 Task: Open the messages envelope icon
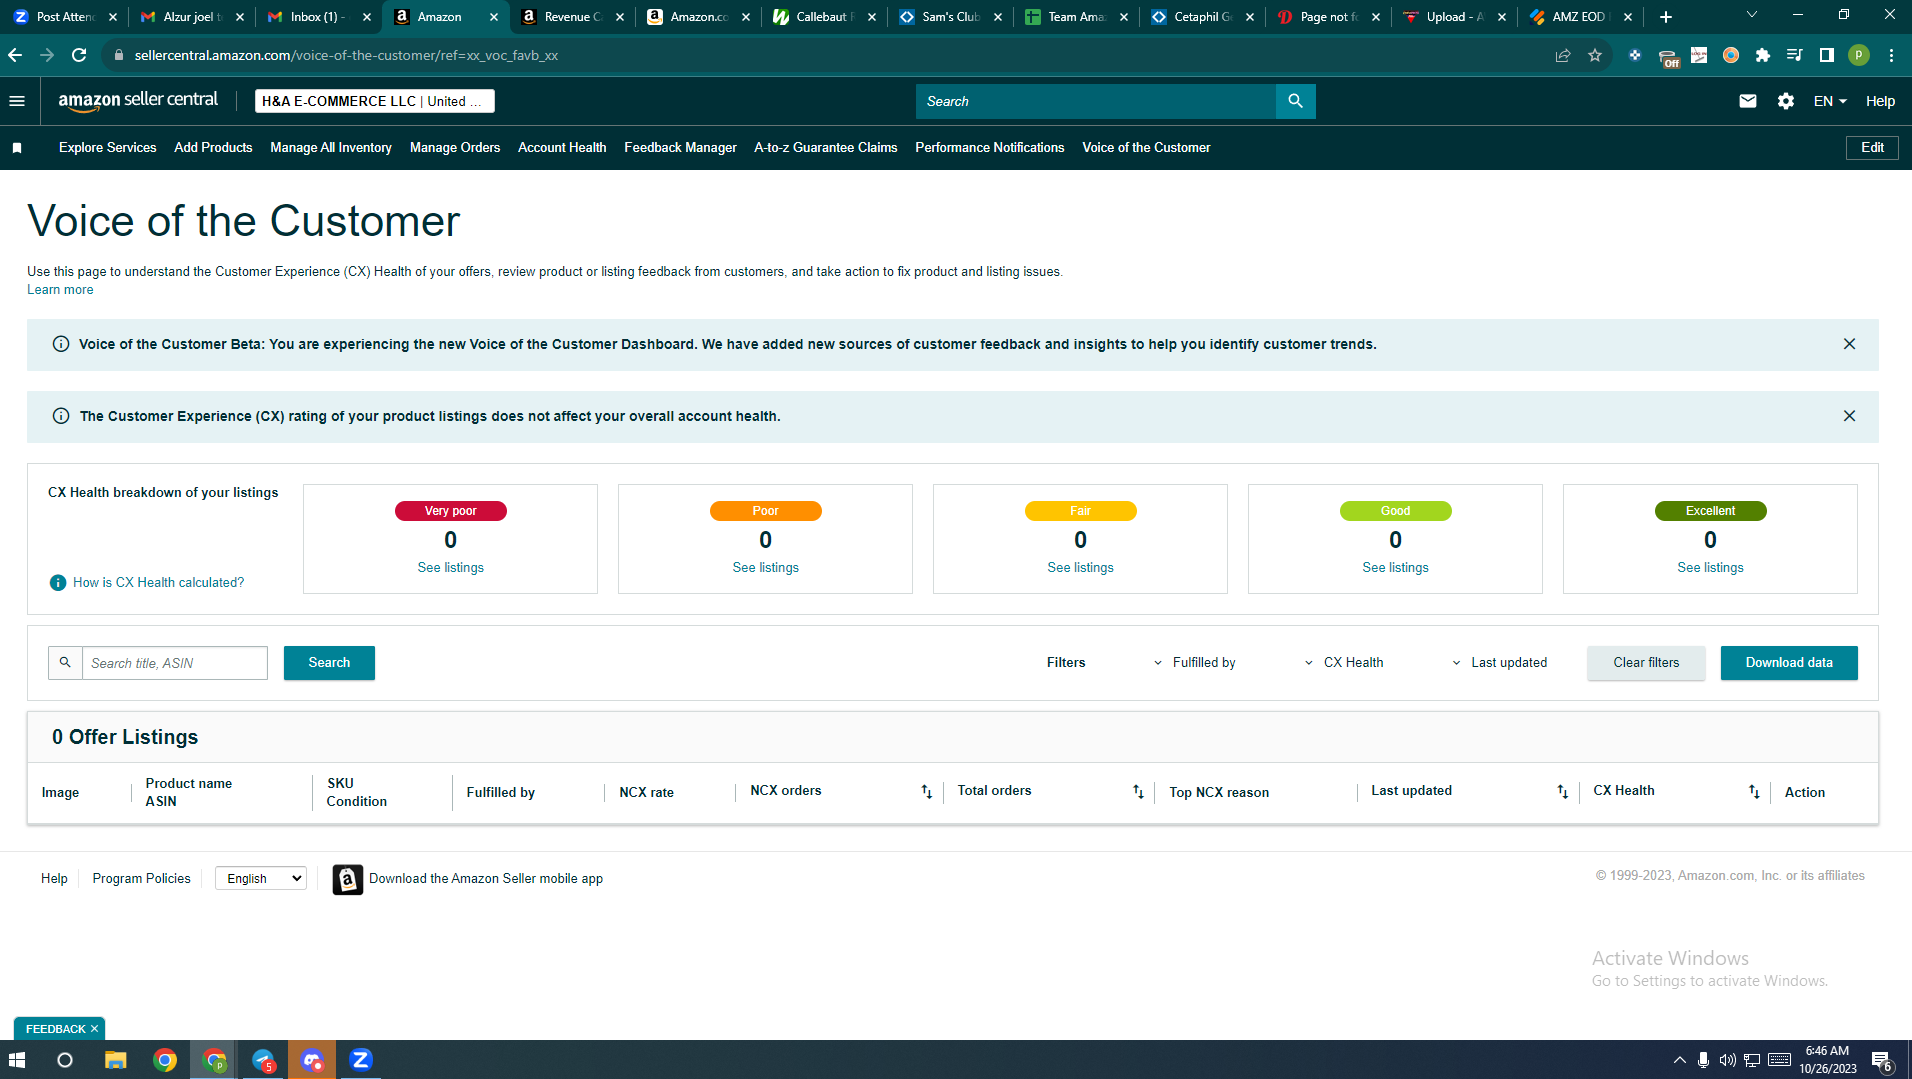click(1748, 101)
